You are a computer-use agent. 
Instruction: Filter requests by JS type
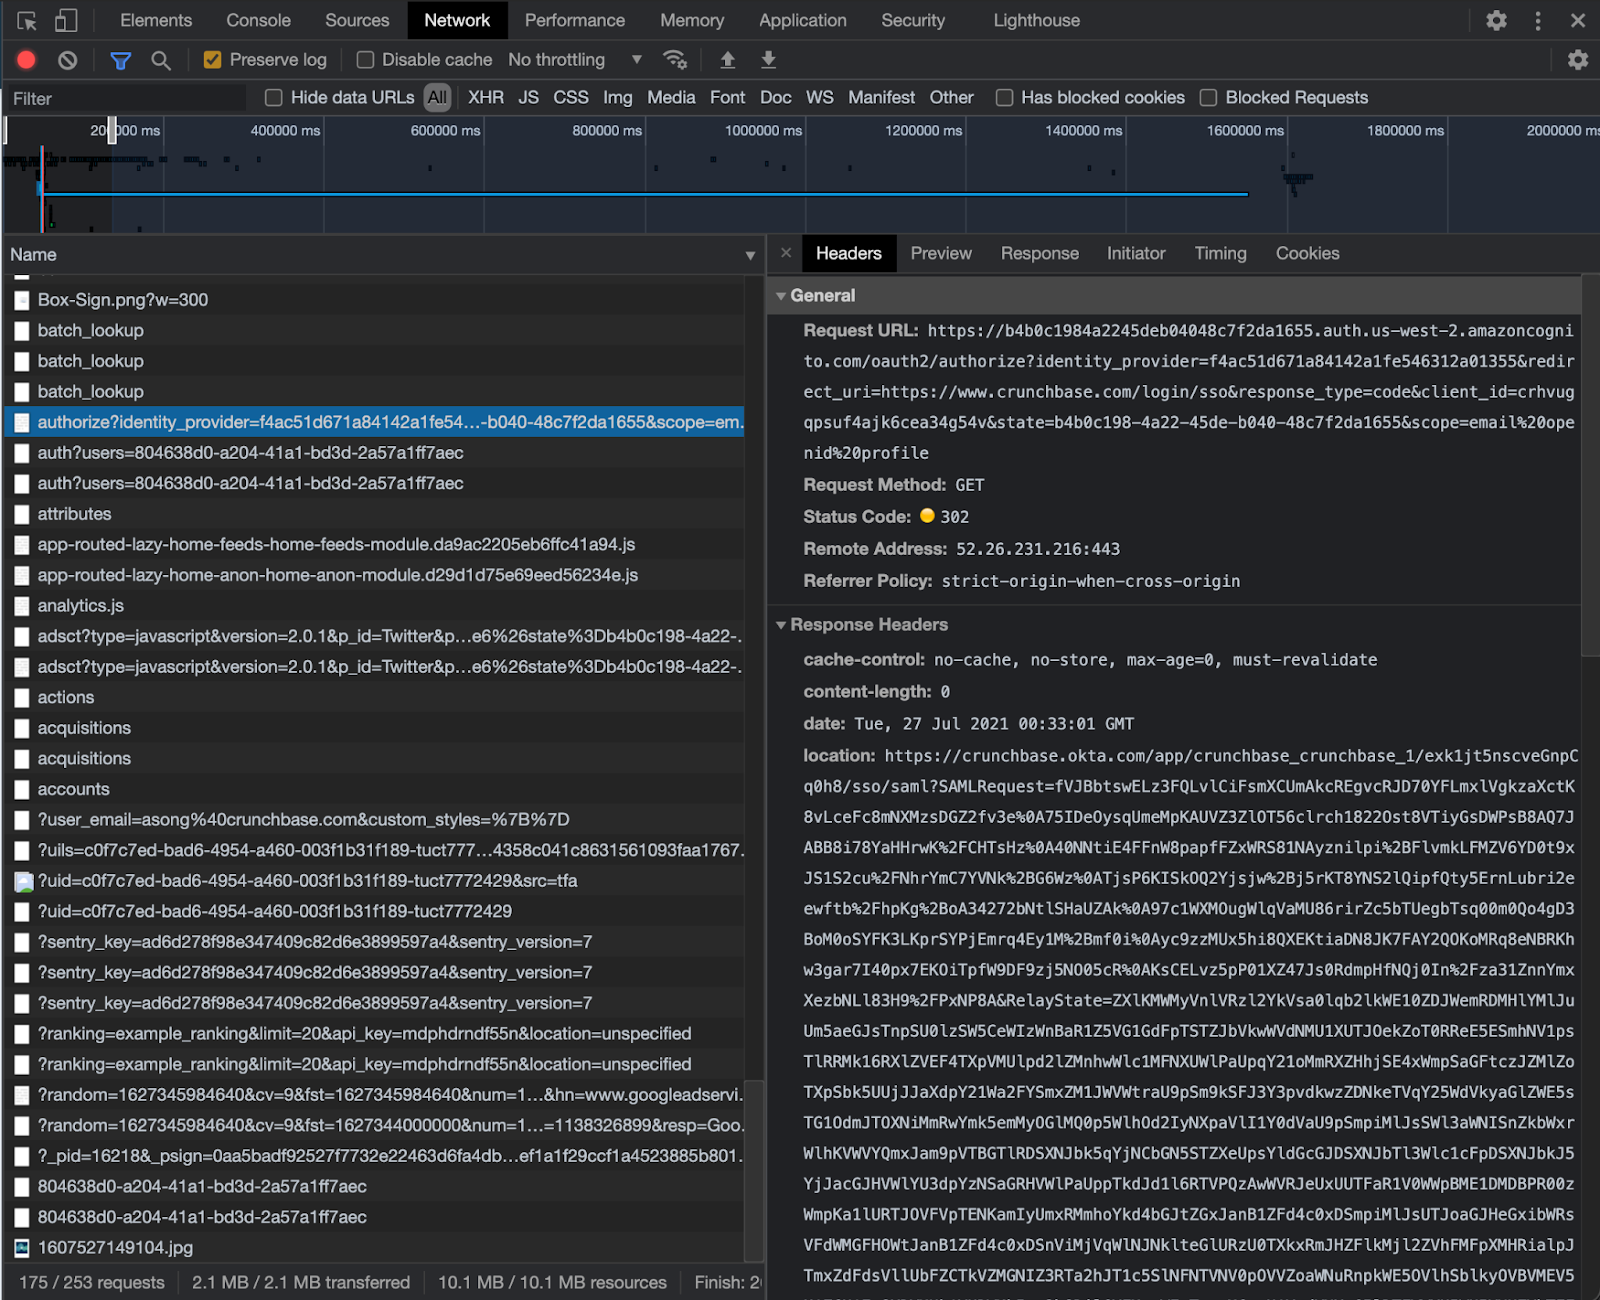(x=529, y=97)
